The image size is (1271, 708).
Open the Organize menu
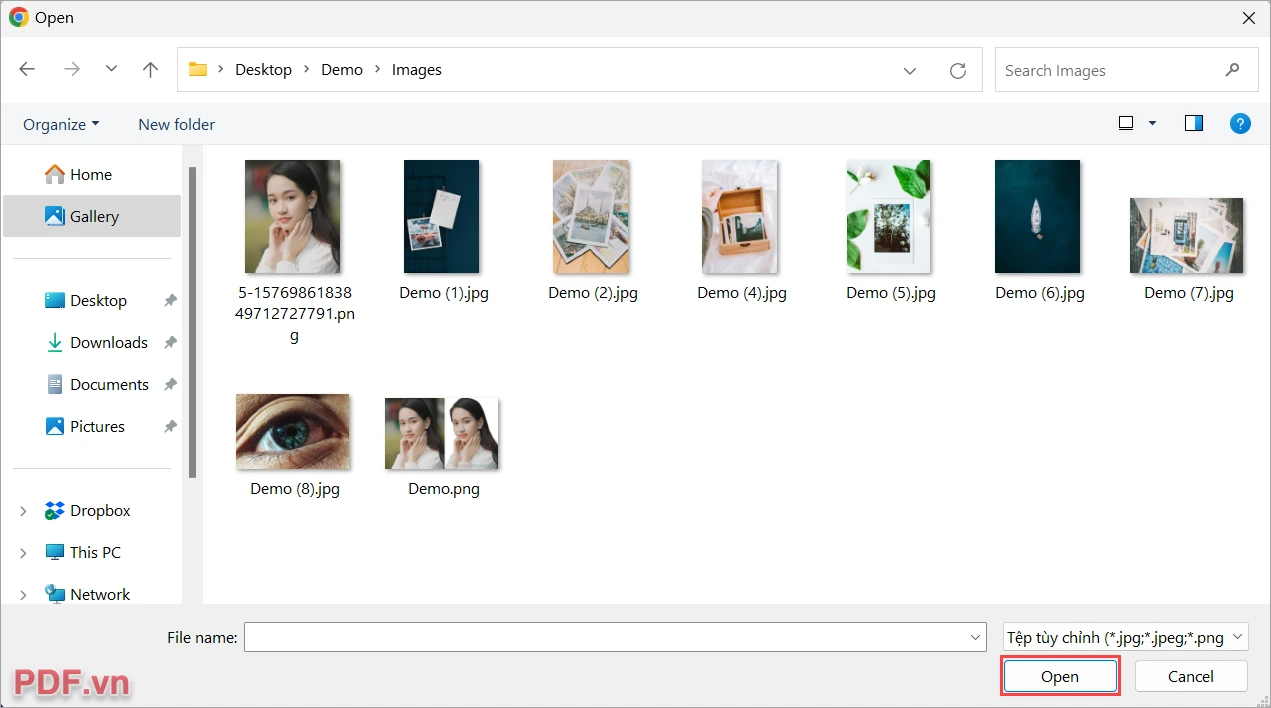[x=61, y=124]
